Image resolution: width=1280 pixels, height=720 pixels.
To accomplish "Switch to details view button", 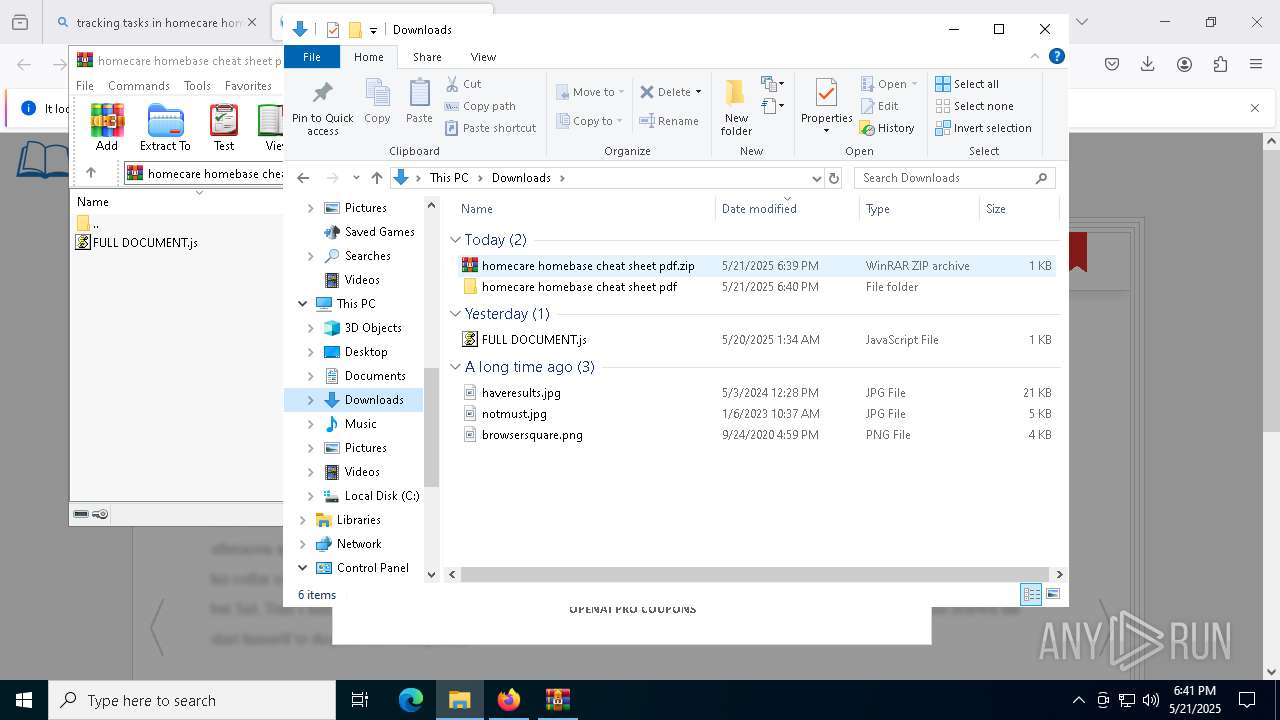I will pos(1031,594).
